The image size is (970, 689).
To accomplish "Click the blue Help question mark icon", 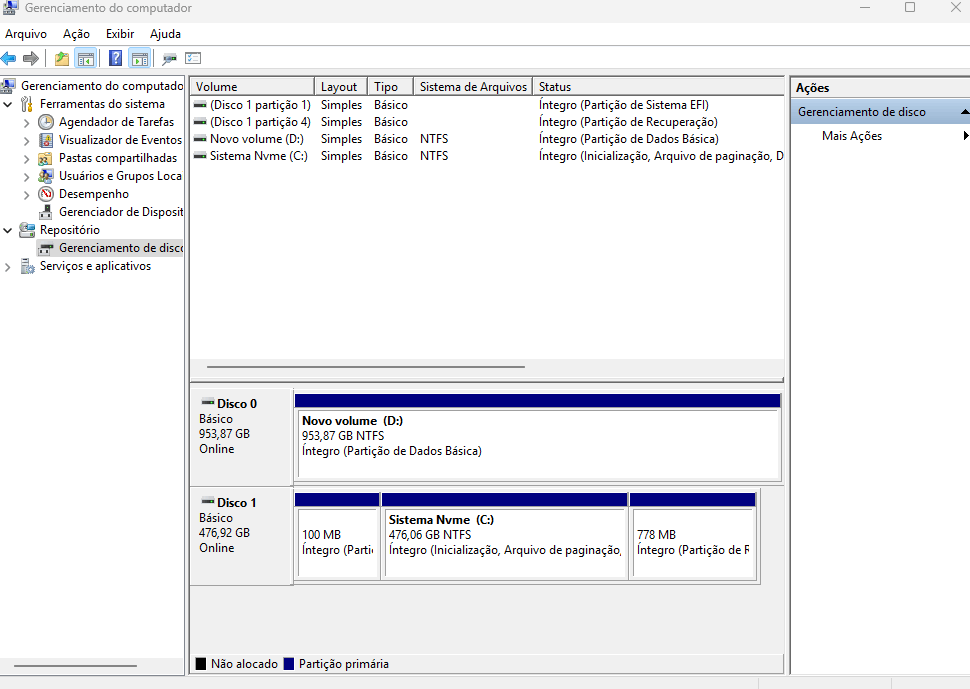I will pos(115,59).
